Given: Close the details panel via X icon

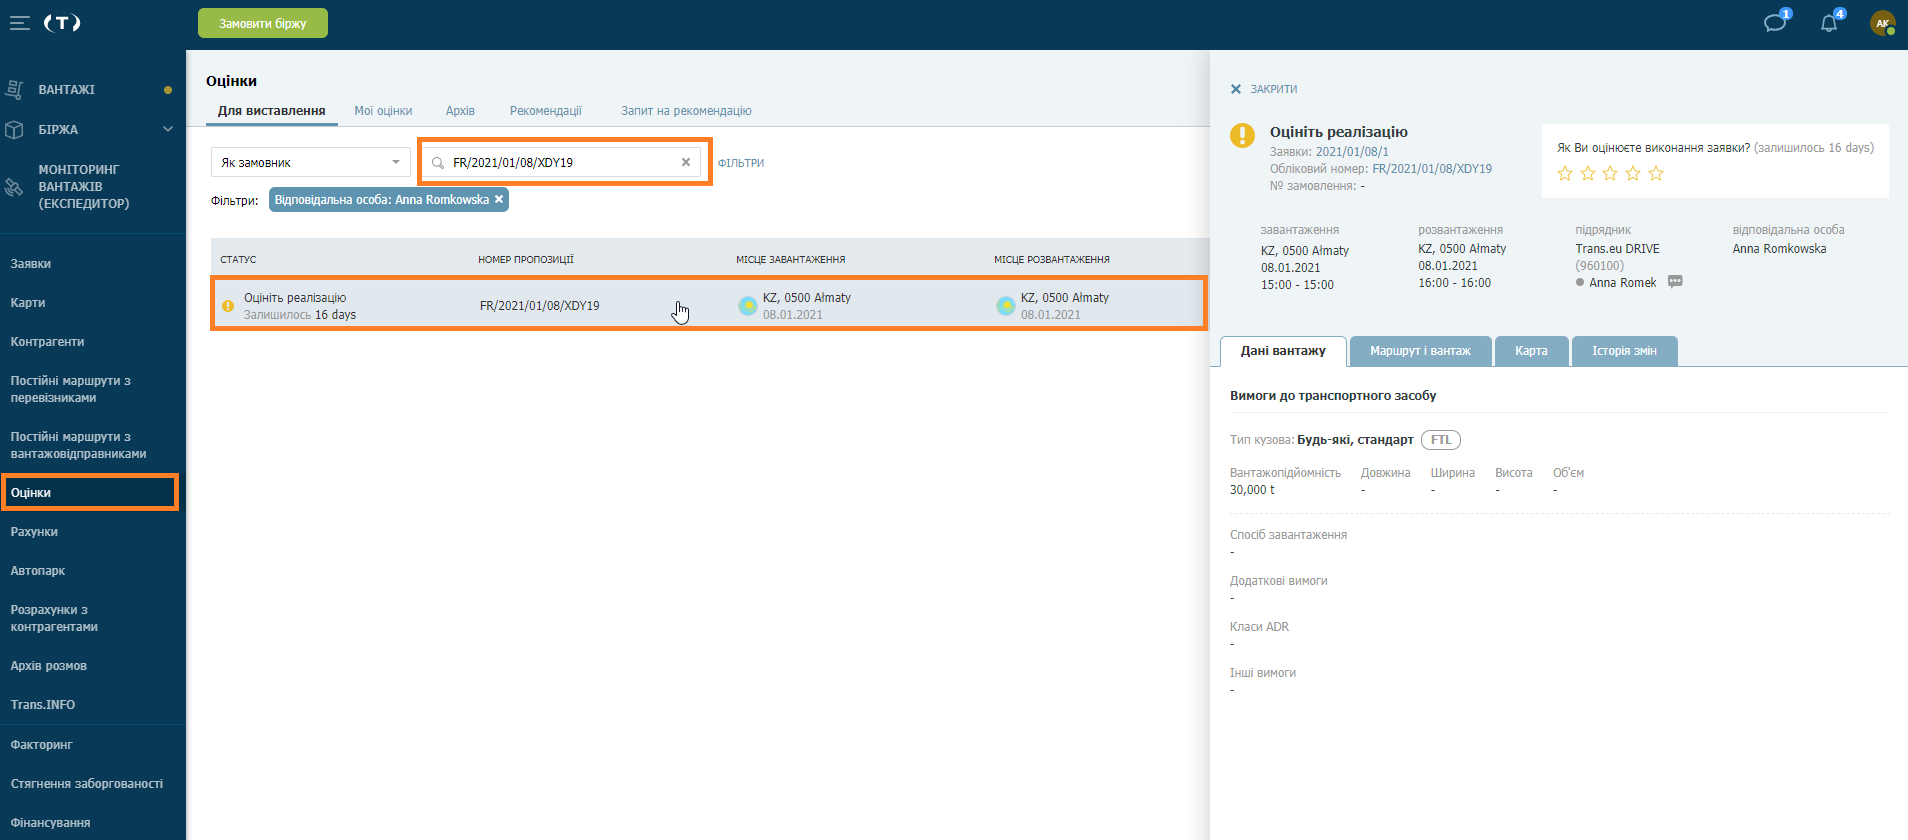Looking at the screenshot, I should tap(1236, 89).
